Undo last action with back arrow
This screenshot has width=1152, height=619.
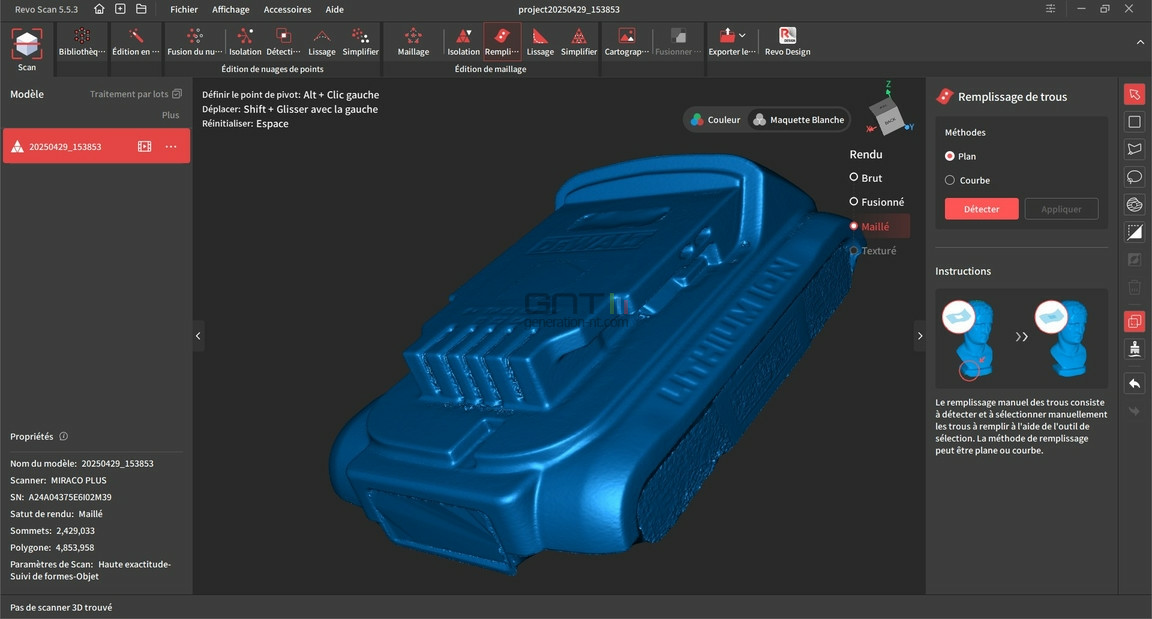point(1134,383)
